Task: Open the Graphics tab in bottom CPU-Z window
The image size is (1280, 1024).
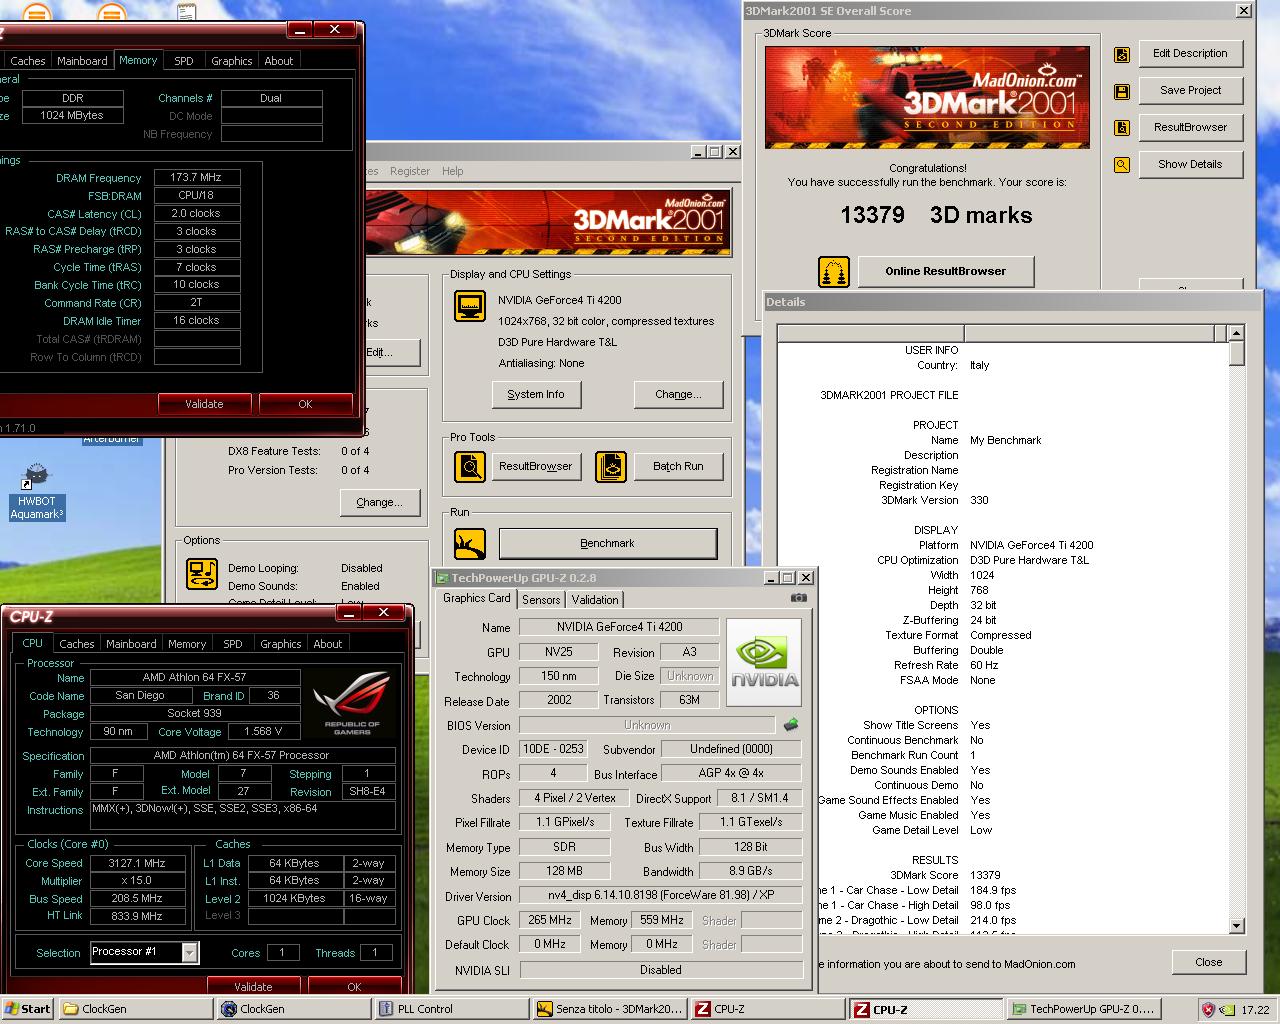Action: (280, 644)
